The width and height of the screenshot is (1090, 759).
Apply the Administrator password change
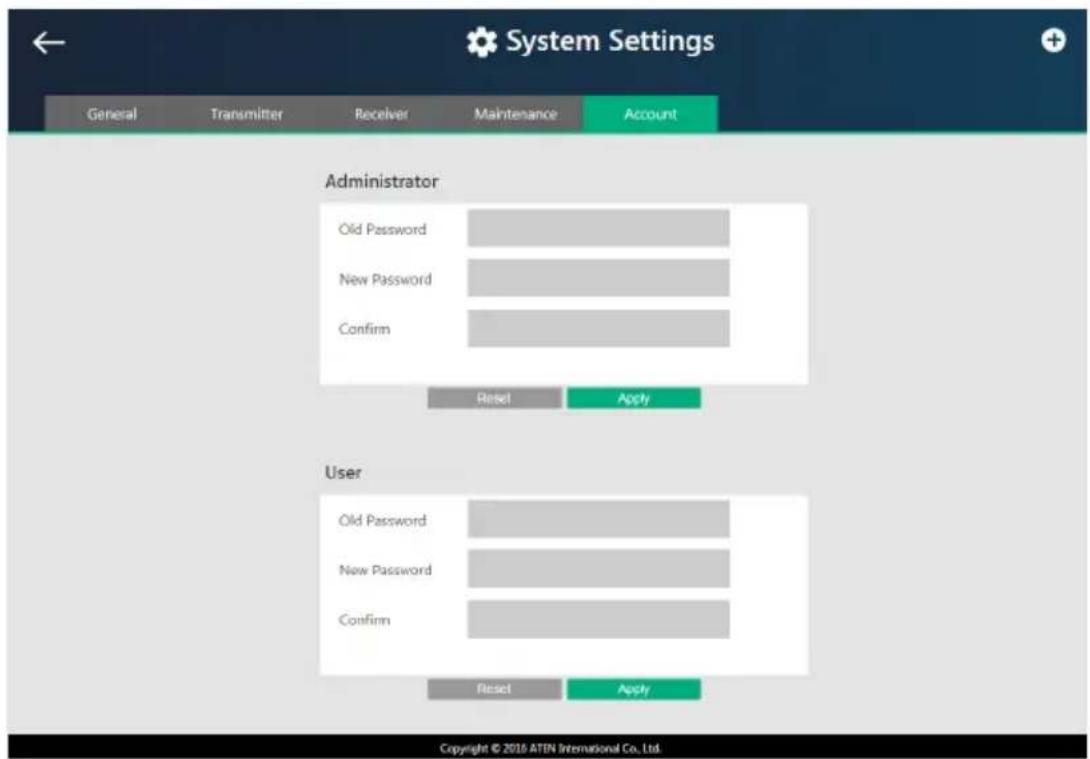[x=634, y=398]
